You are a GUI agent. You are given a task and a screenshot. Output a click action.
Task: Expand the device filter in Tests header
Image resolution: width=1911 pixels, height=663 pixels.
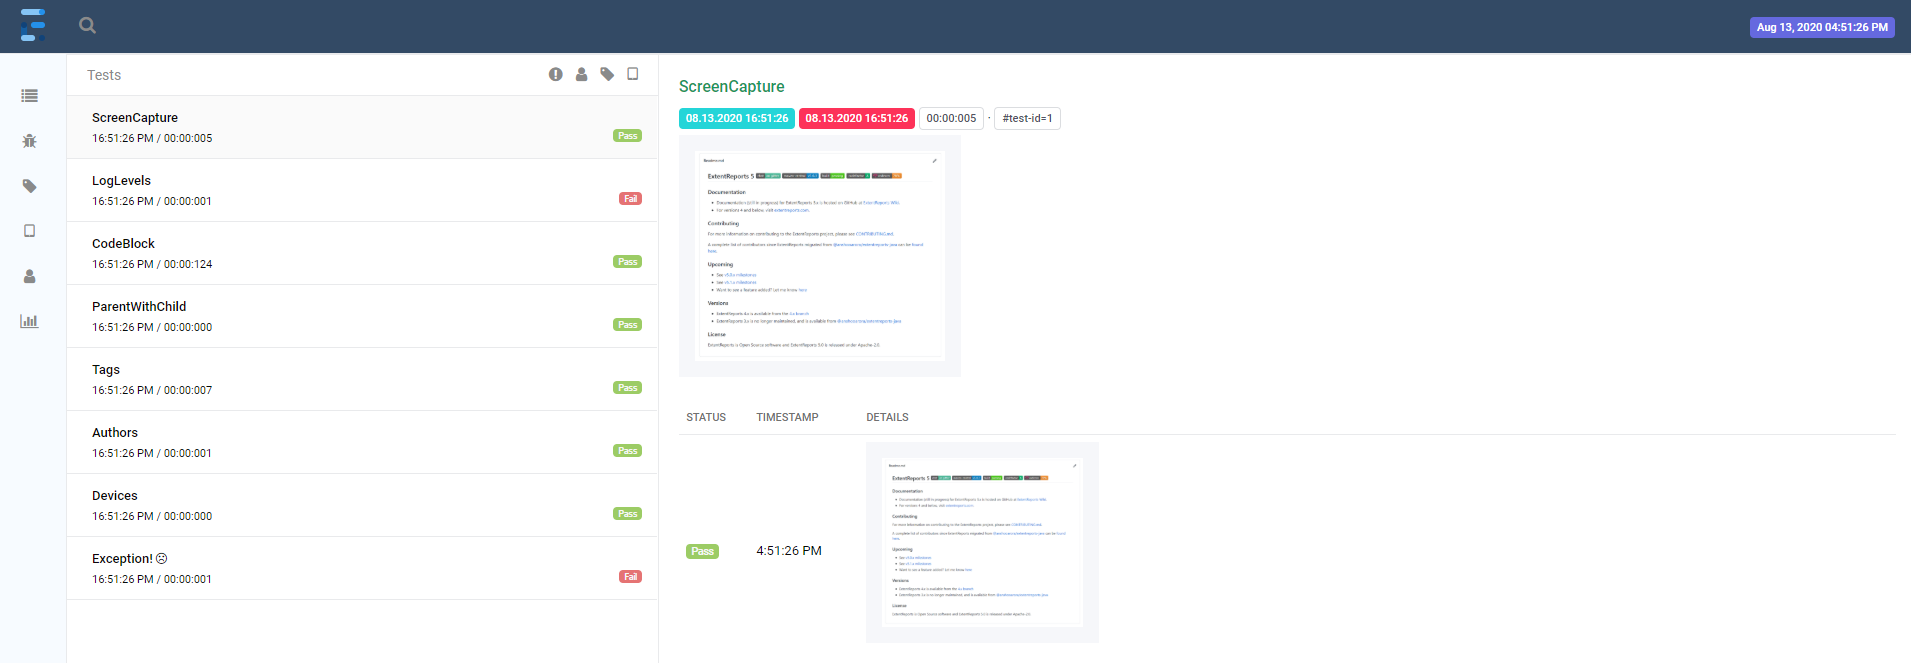(x=633, y=74)
